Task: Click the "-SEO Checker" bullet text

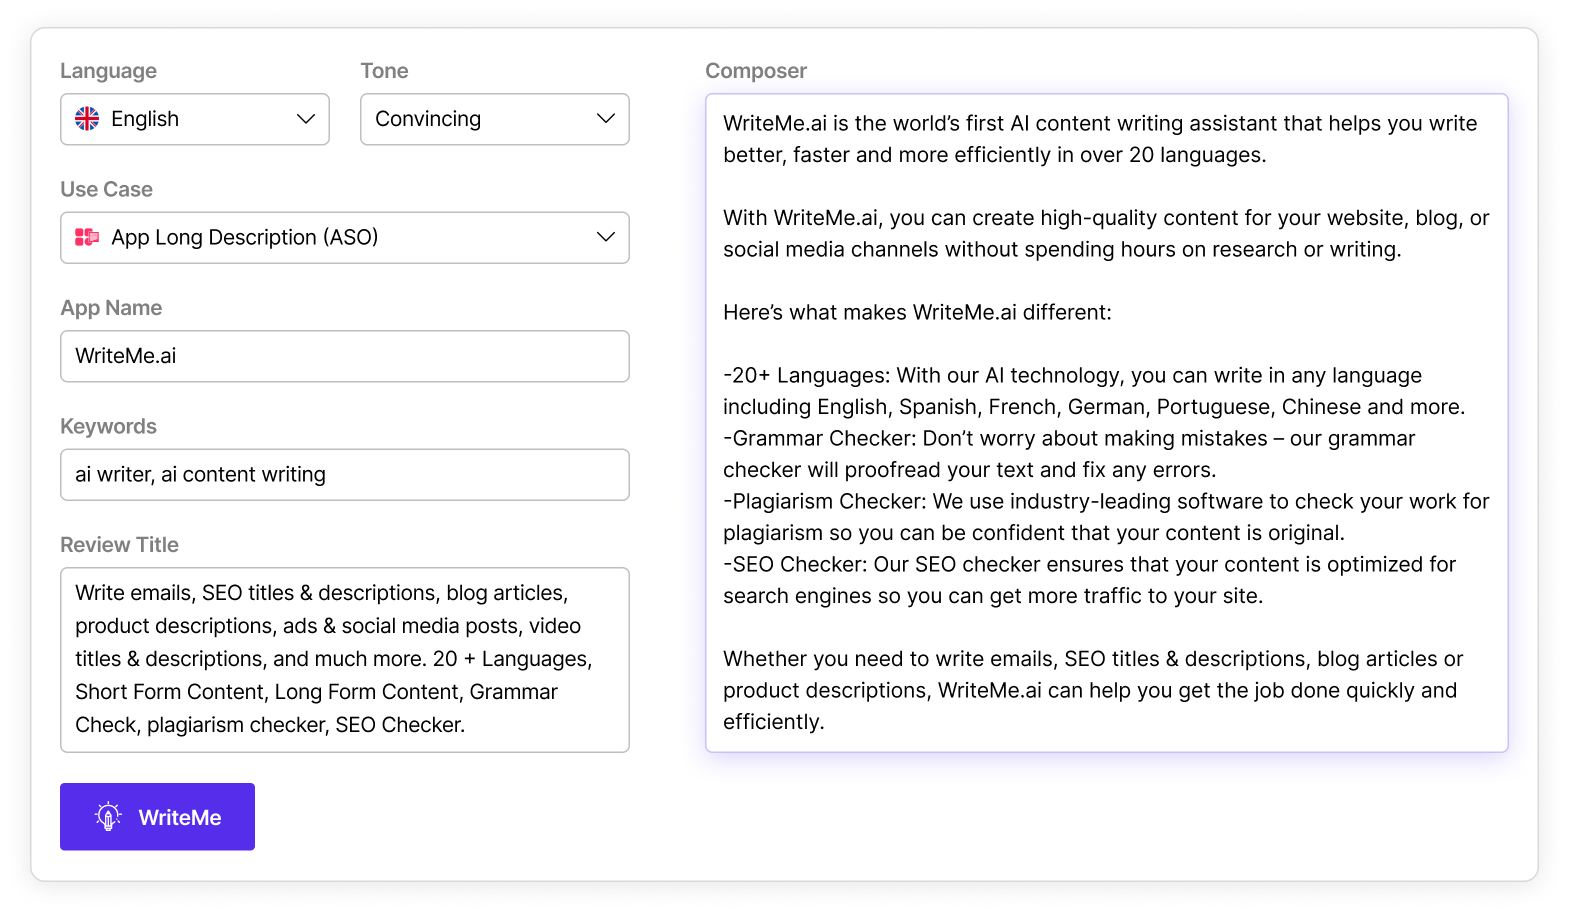Action: [x=1089, y=580]
